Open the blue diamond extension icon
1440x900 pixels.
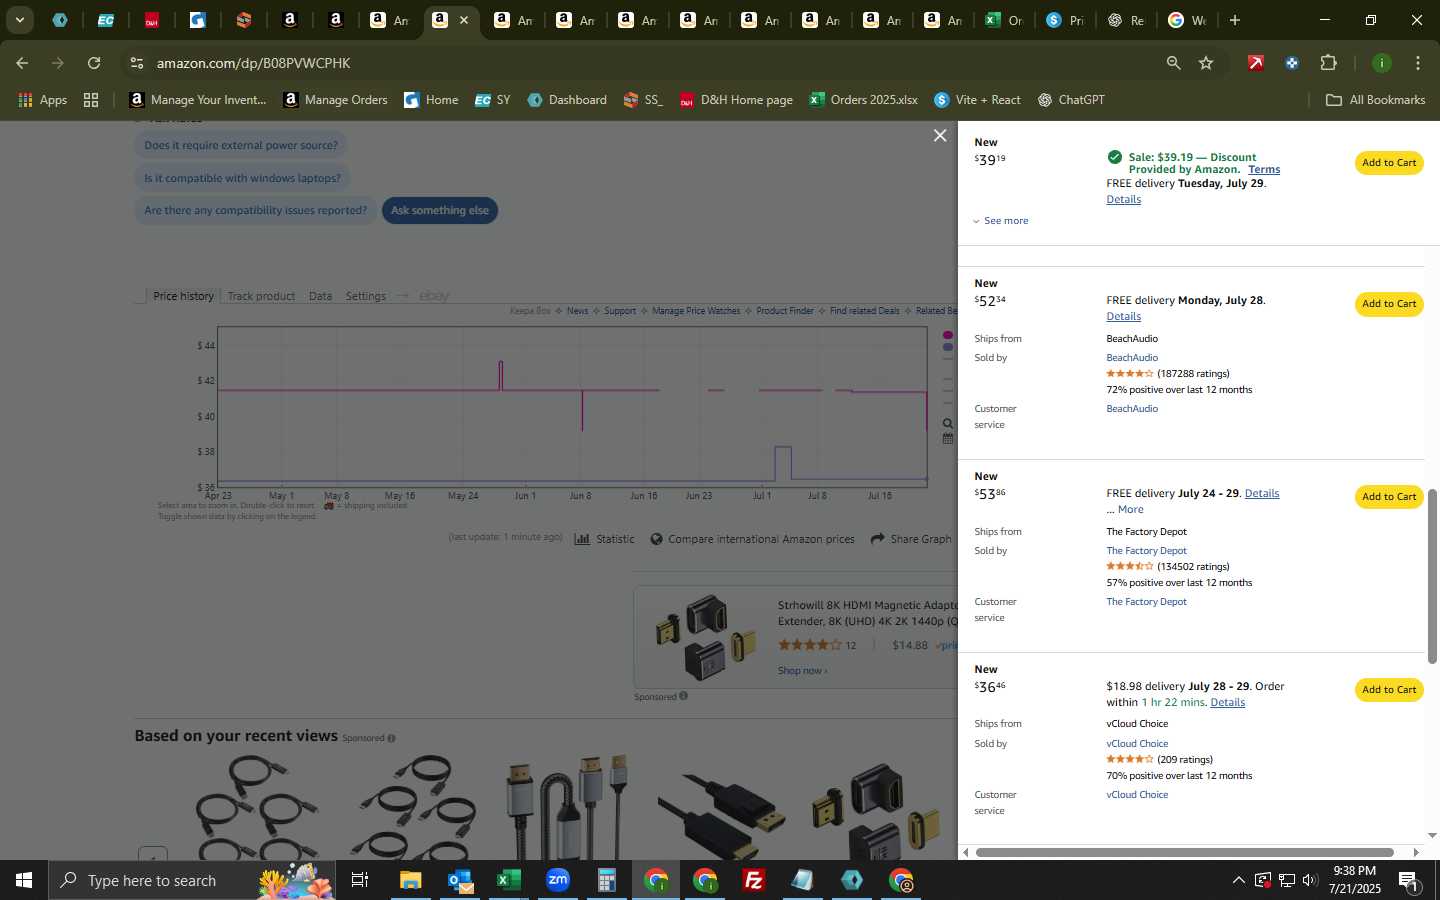point(1292,63)
